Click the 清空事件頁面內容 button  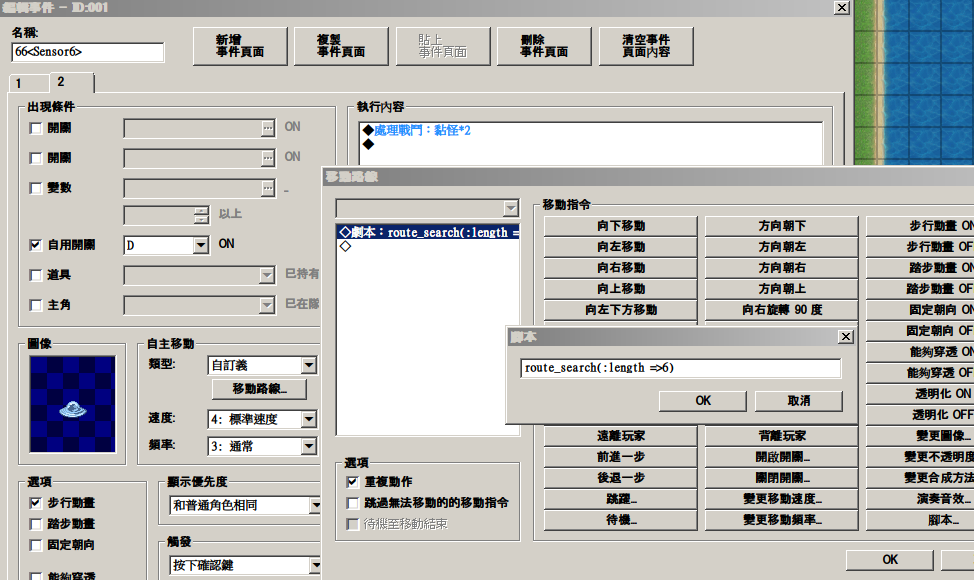(646, 46)
